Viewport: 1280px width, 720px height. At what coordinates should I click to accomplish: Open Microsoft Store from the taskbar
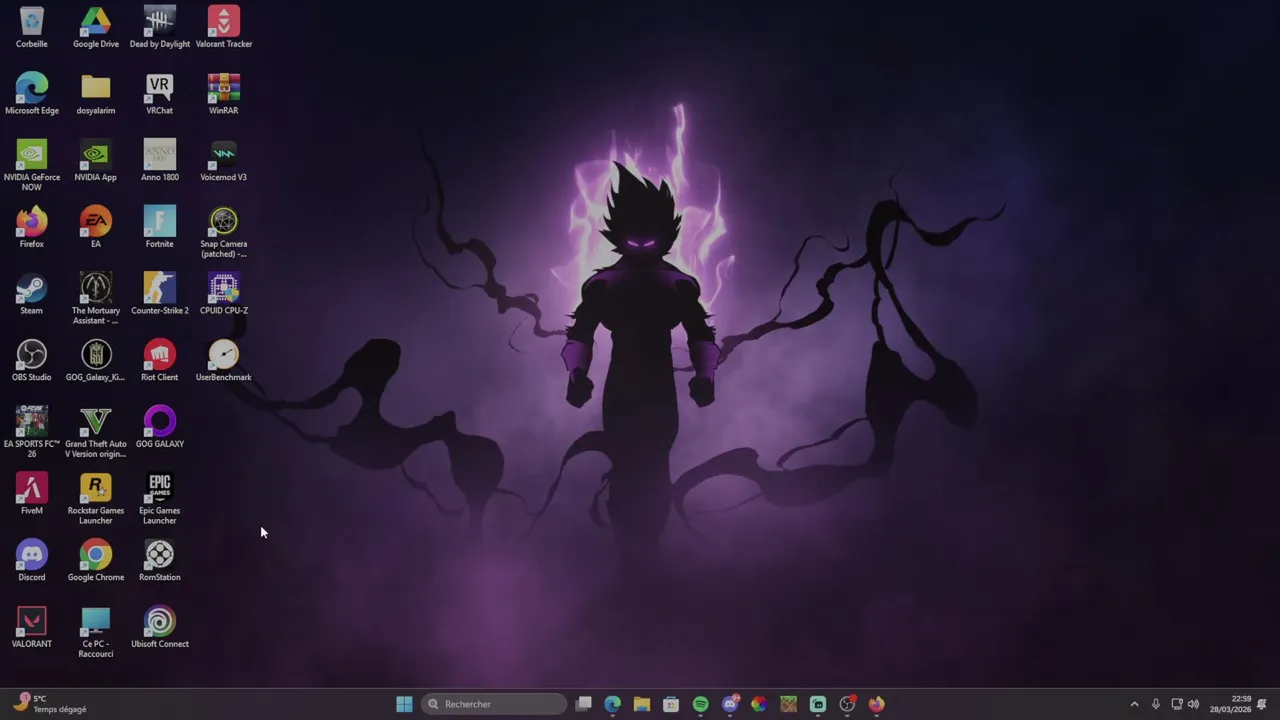pyautogui.click(x=671, y=704)
